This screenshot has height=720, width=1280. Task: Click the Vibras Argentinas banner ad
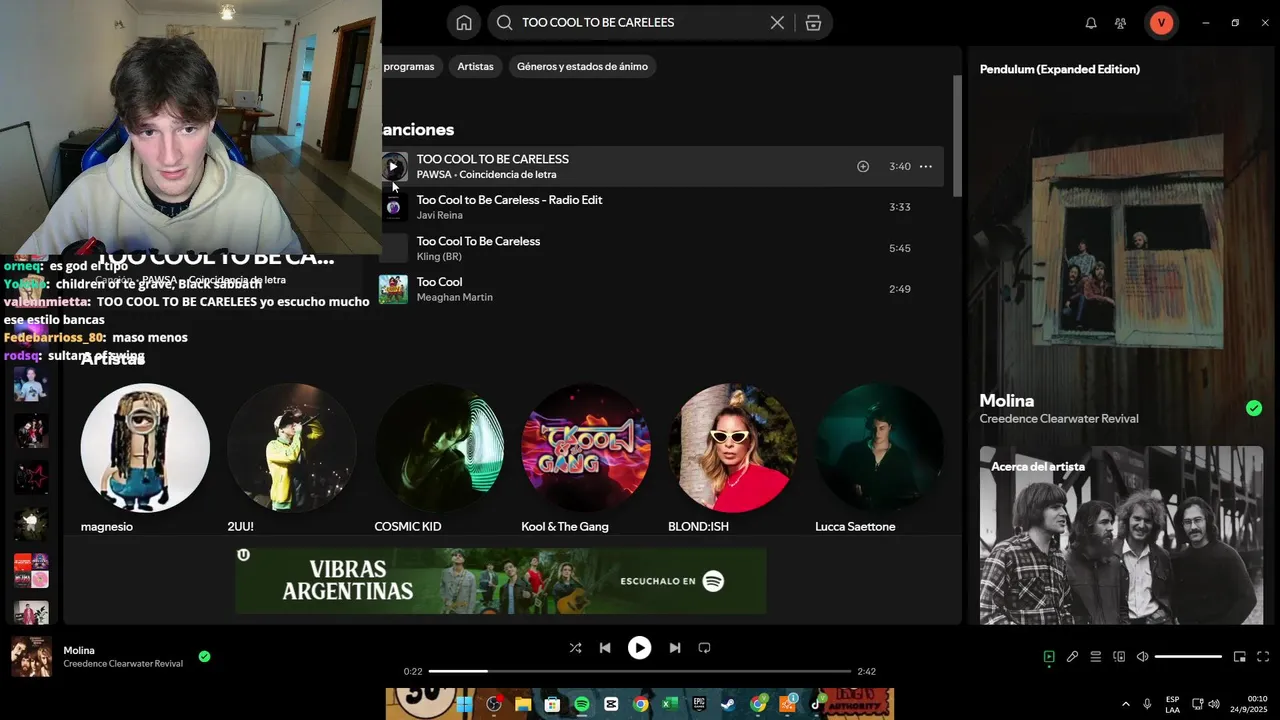[501, 580]
